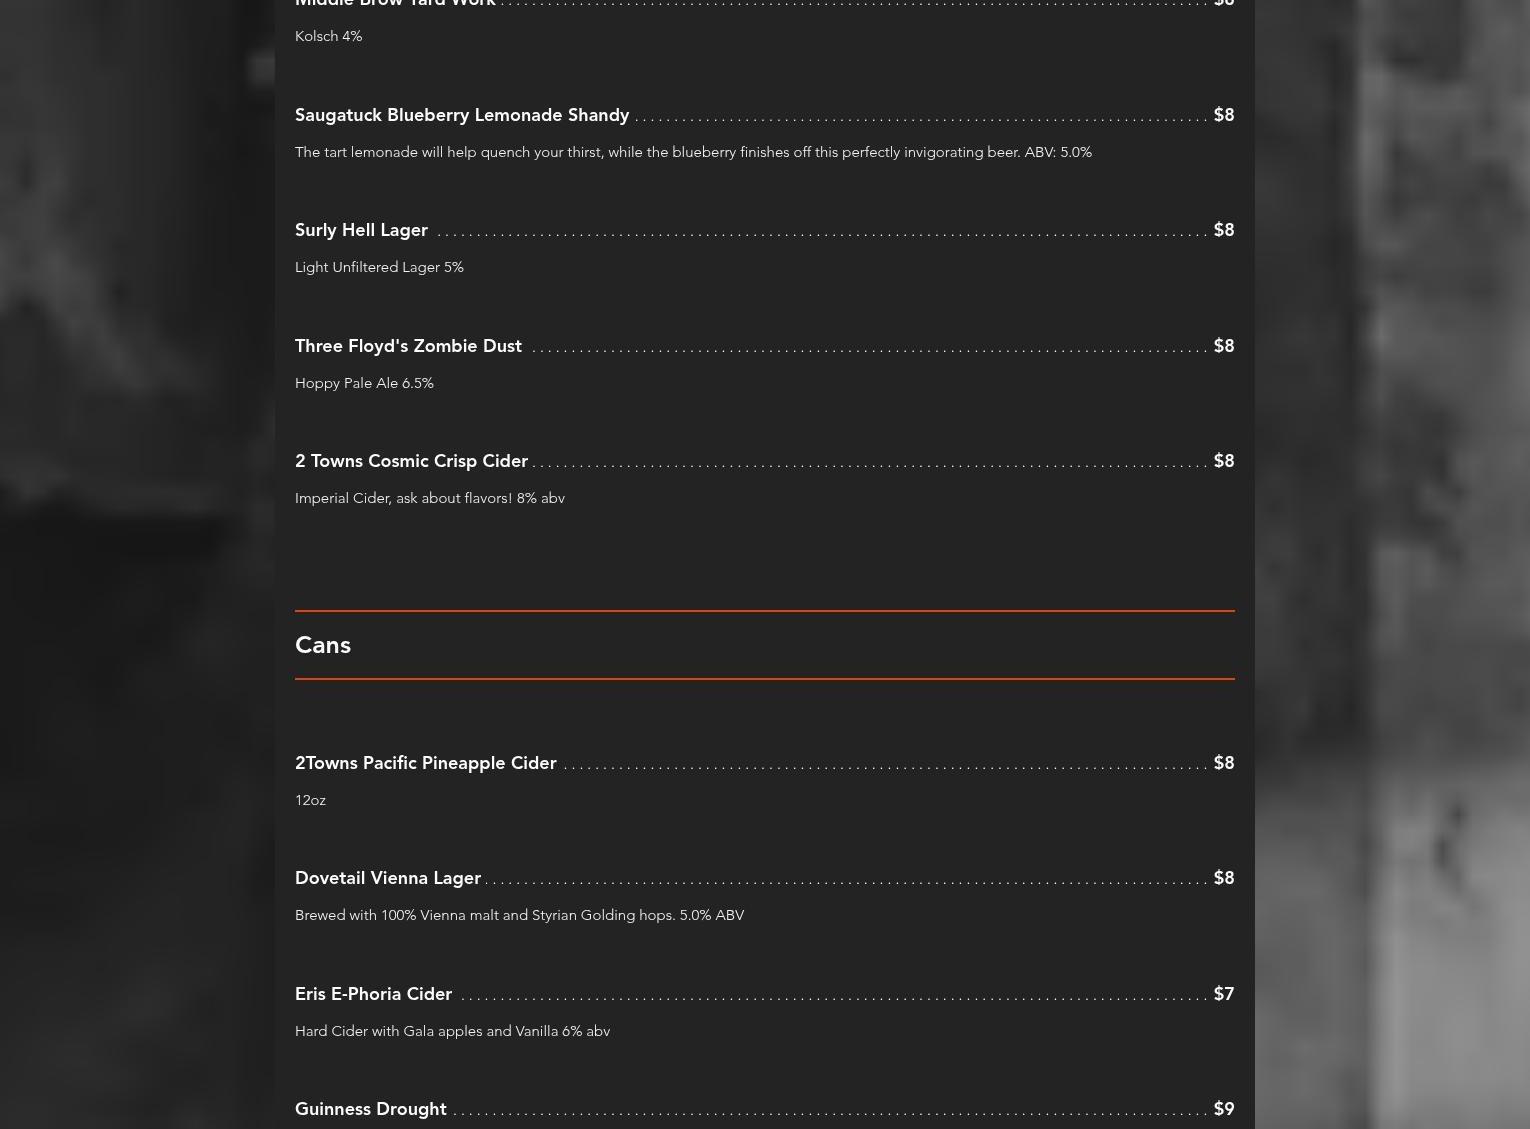
Task: Click the "Light Unfiltered Lager 5%" description
Action: 379,267
